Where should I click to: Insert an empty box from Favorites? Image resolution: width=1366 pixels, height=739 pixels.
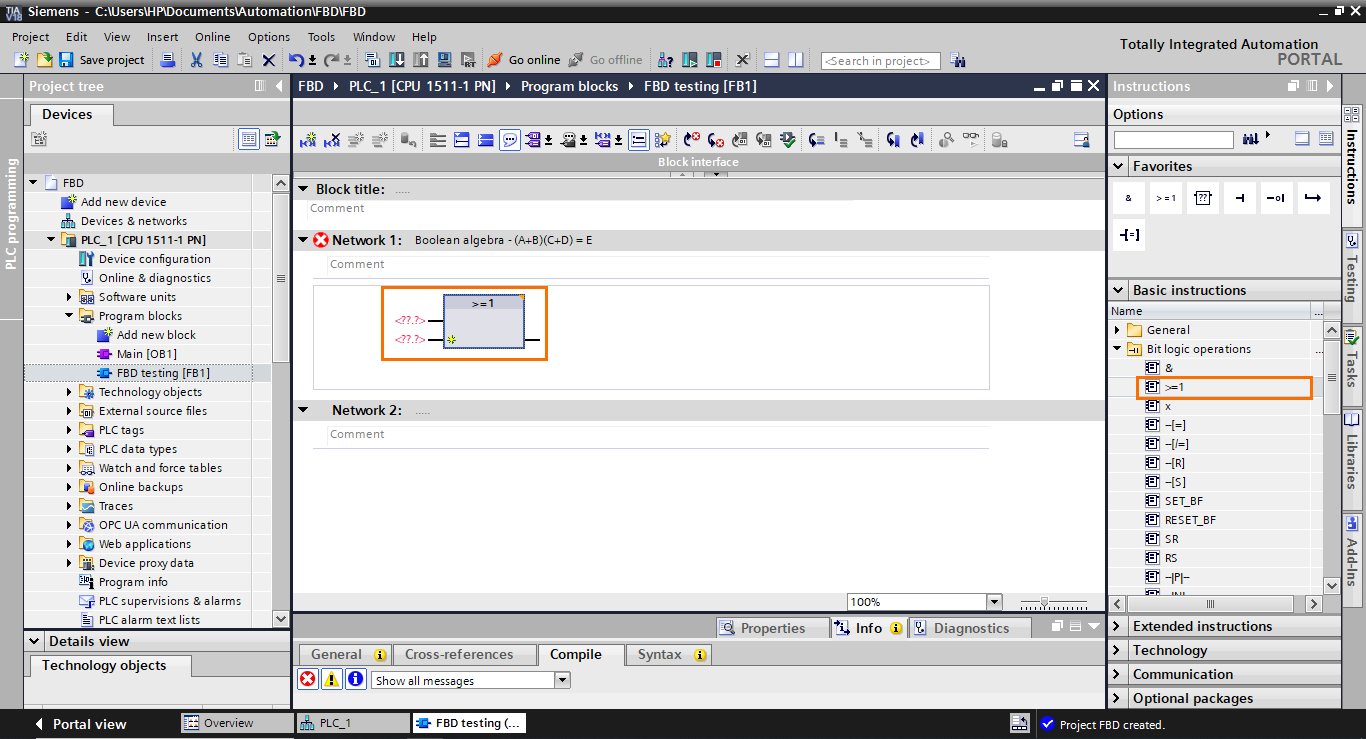click(x=1203, y=197)
